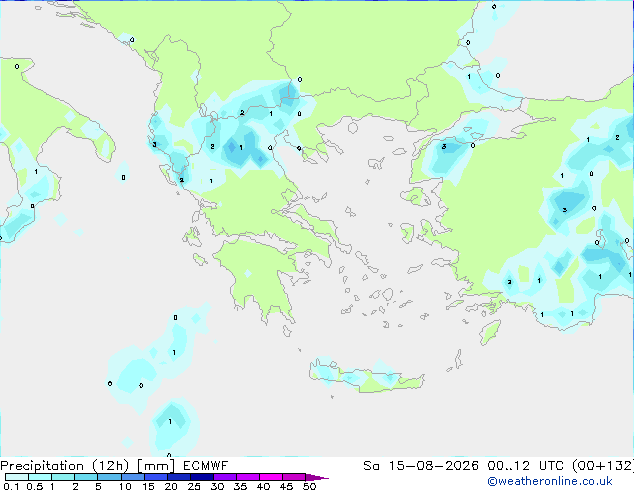The height and width of the screenshot is (490, 634).
Task: Click the legend label "45"
Action: 286,486
